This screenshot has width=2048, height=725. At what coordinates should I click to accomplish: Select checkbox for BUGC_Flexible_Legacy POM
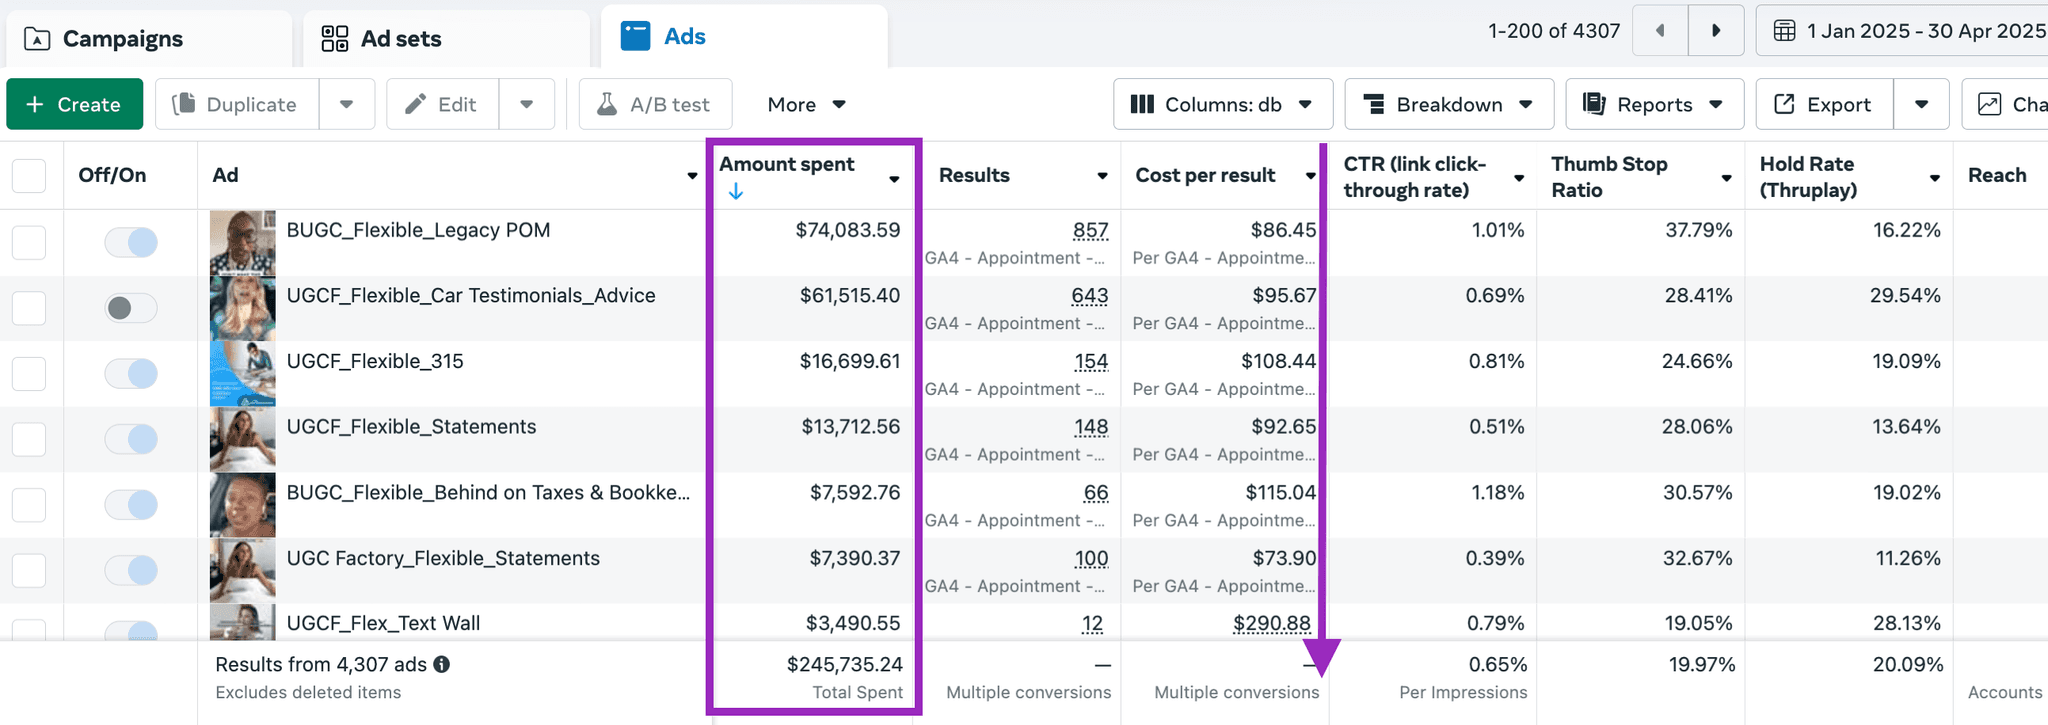(x=29, y=242)
